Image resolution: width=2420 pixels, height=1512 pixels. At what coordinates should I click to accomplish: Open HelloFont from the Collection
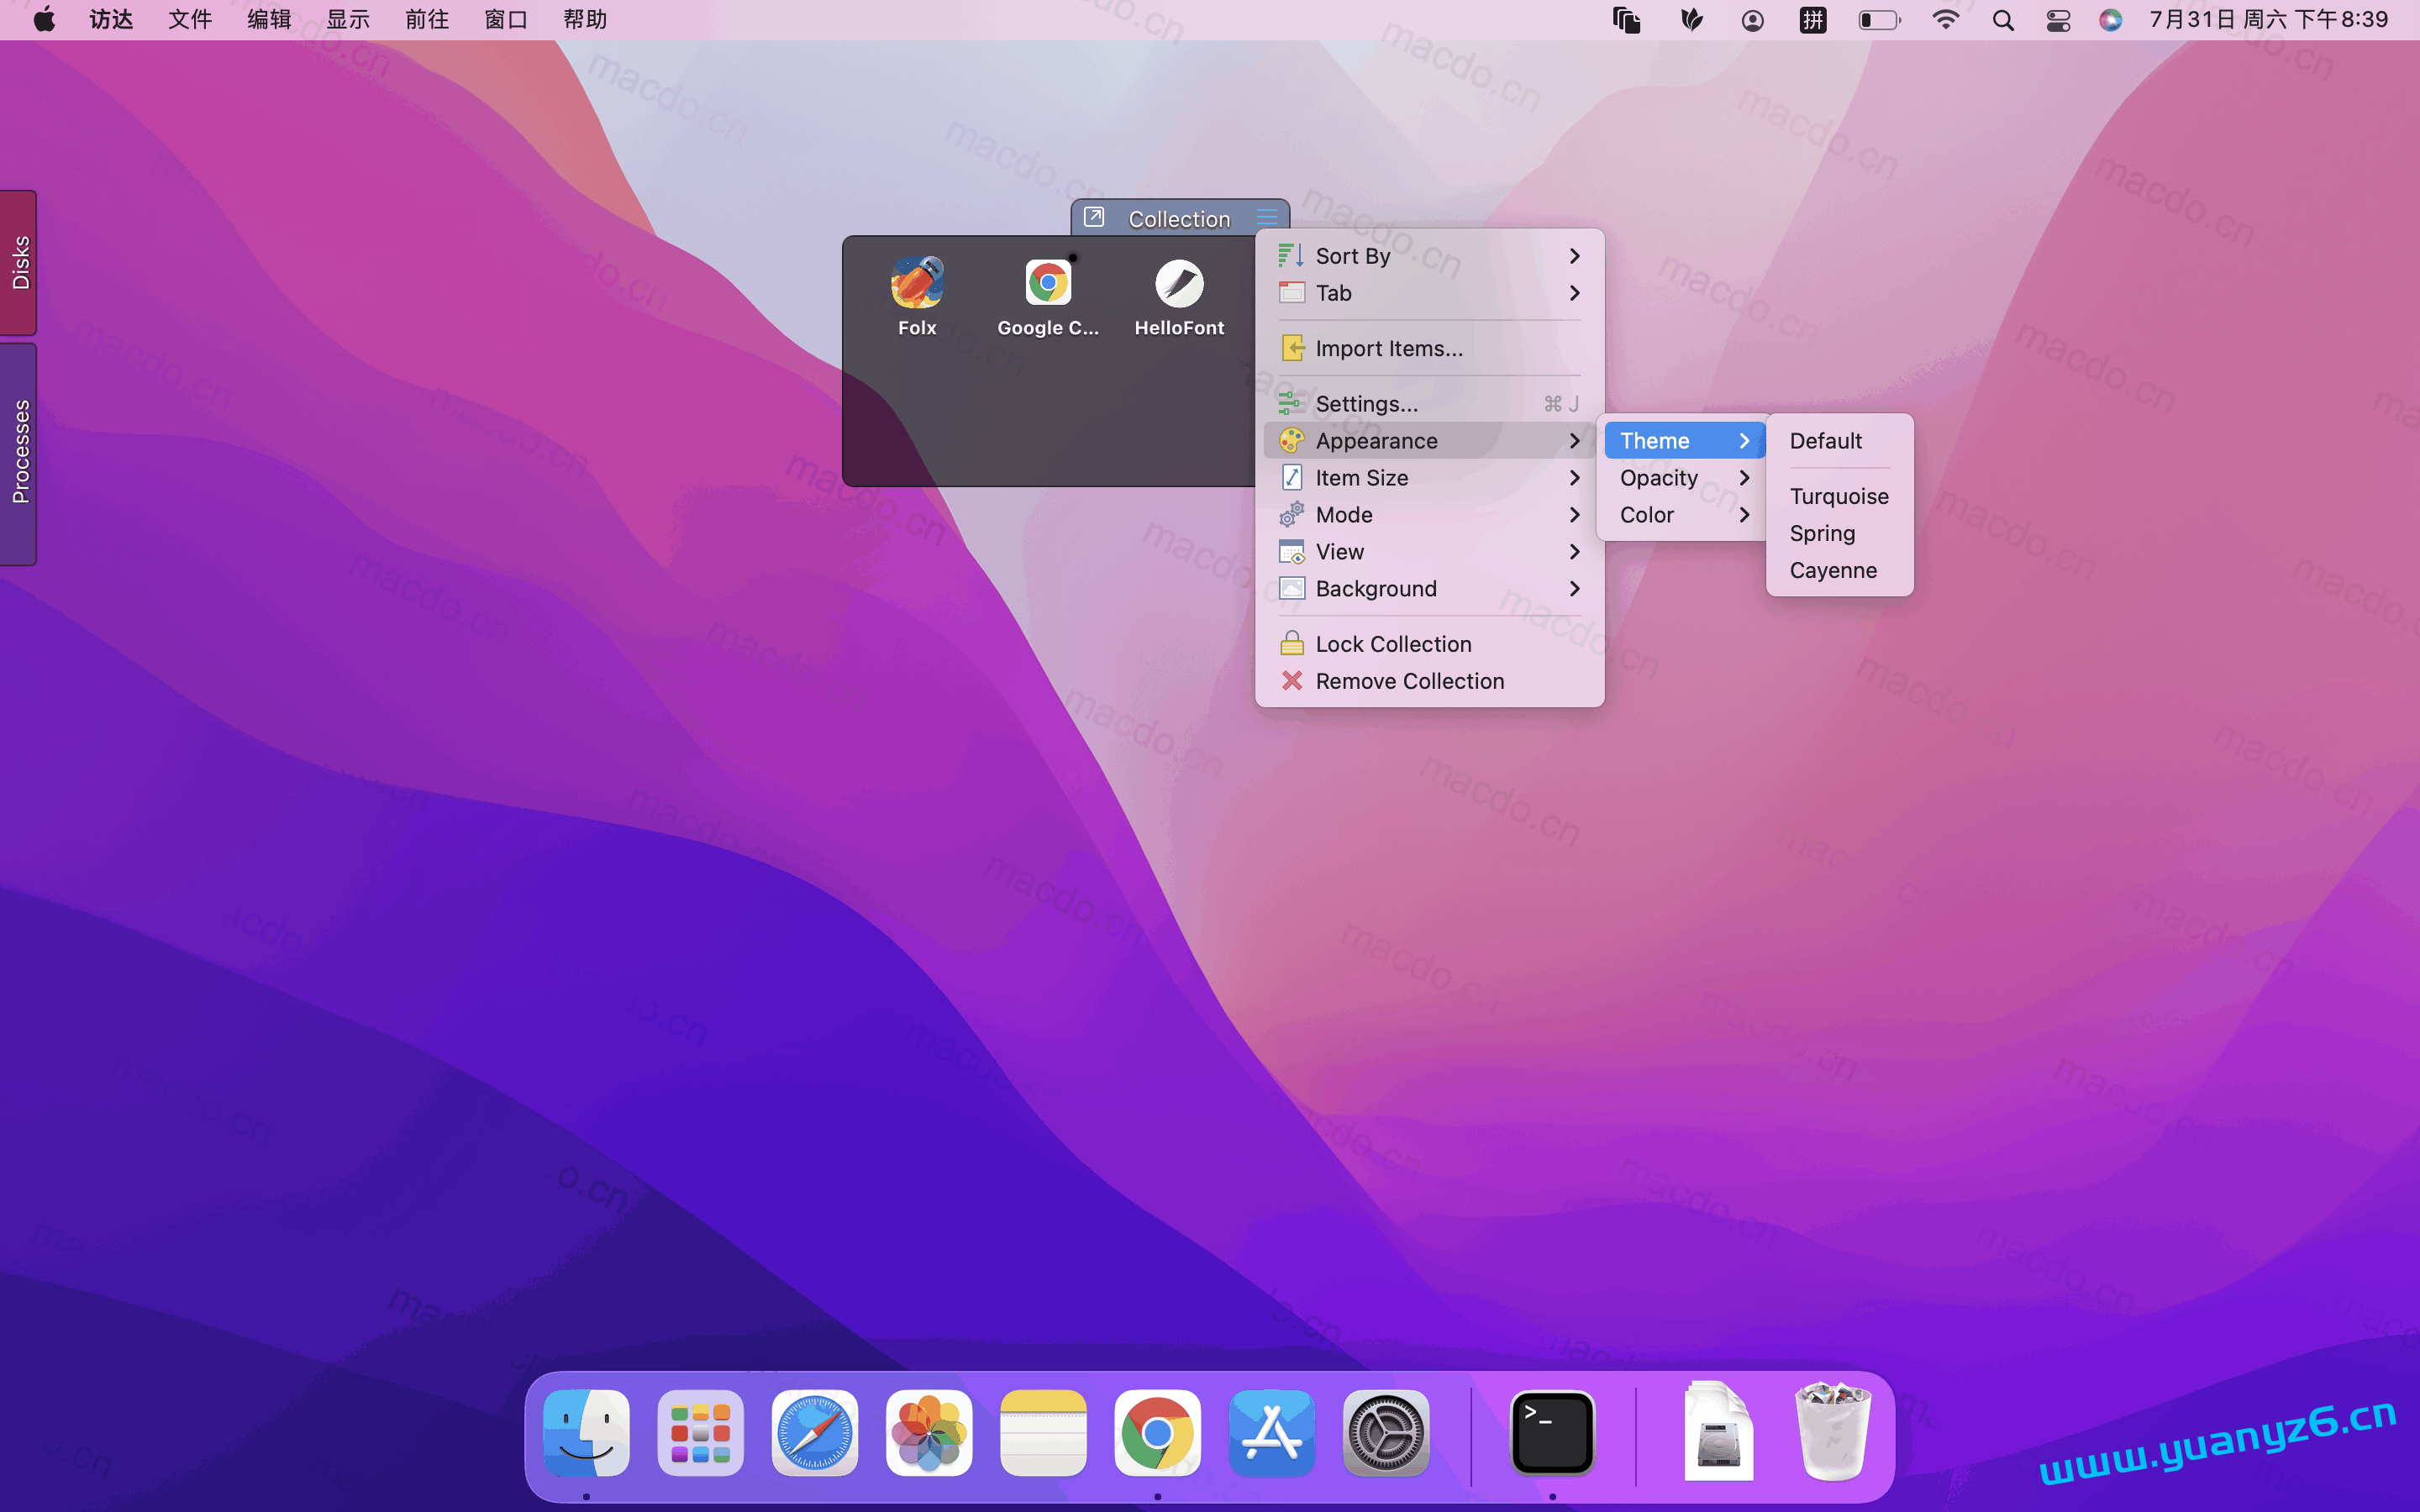tap(1178, 290)
